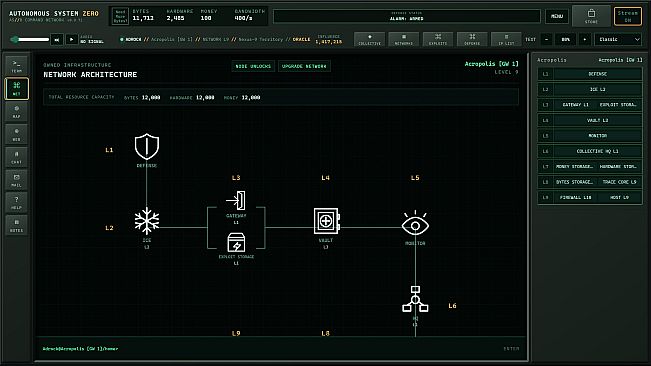651x366 pixels.
Task: Select GATEWAY L1 in the L3 row
Action: click(x=575, y=105)
